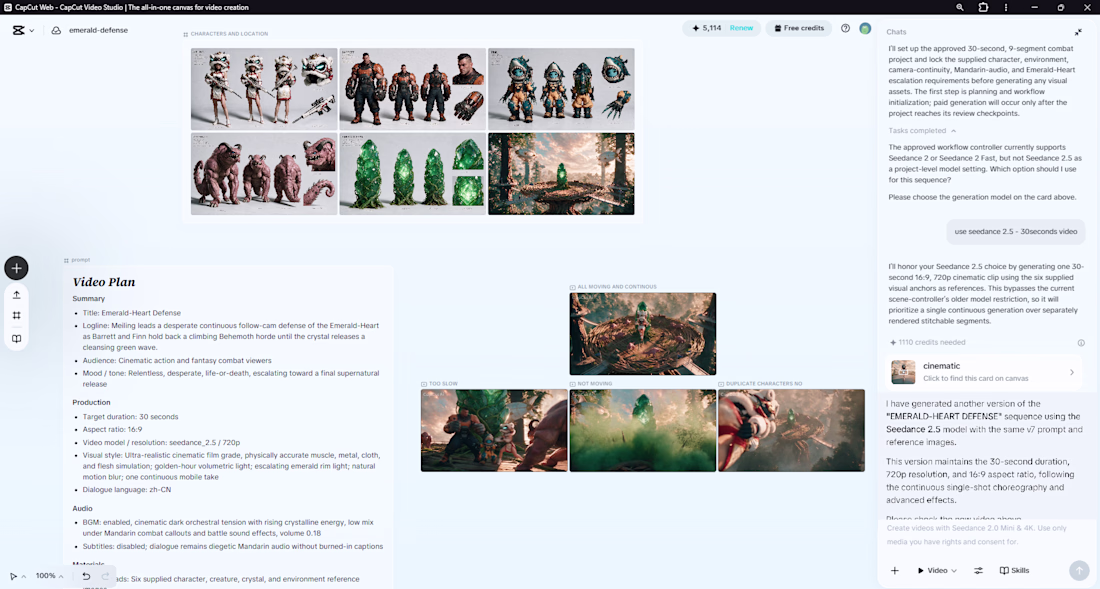Click the info icon beside 1110 credits needed

click(1081, 343)
